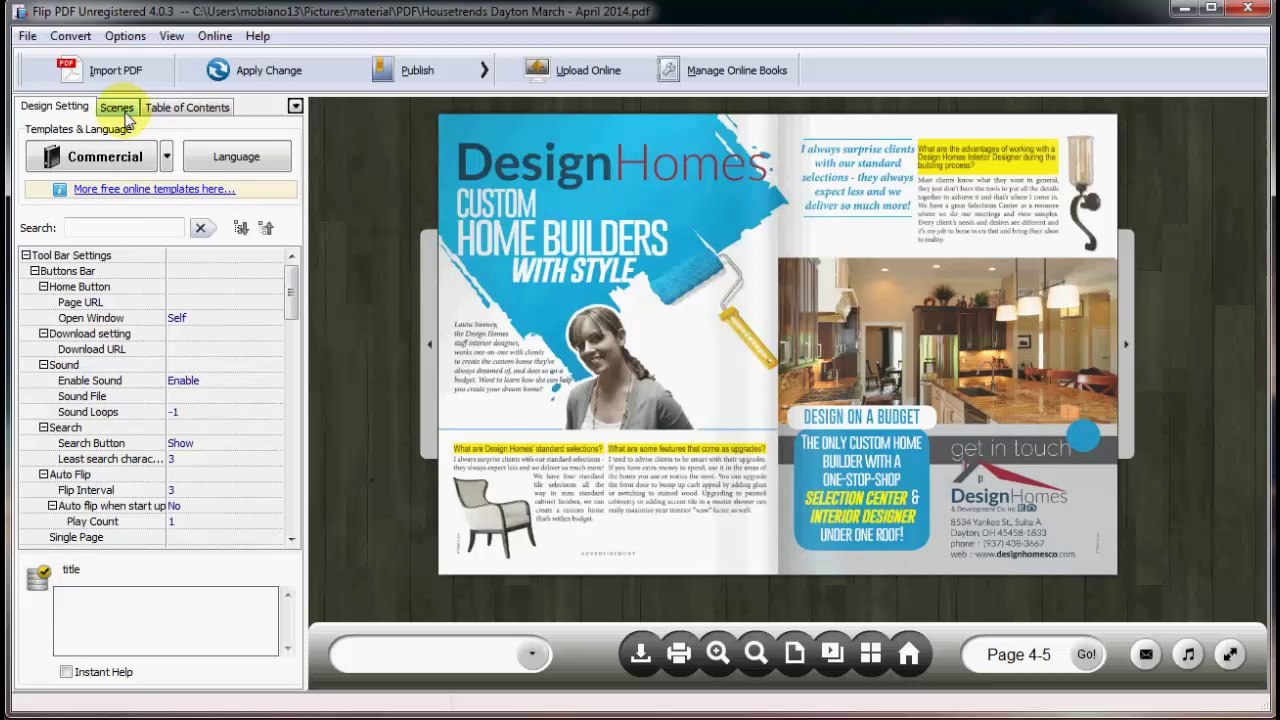This screenshot has height=720, width=1280.
Task: Click the download icon in the flipbook toolbar
Action: click(641, 654)
